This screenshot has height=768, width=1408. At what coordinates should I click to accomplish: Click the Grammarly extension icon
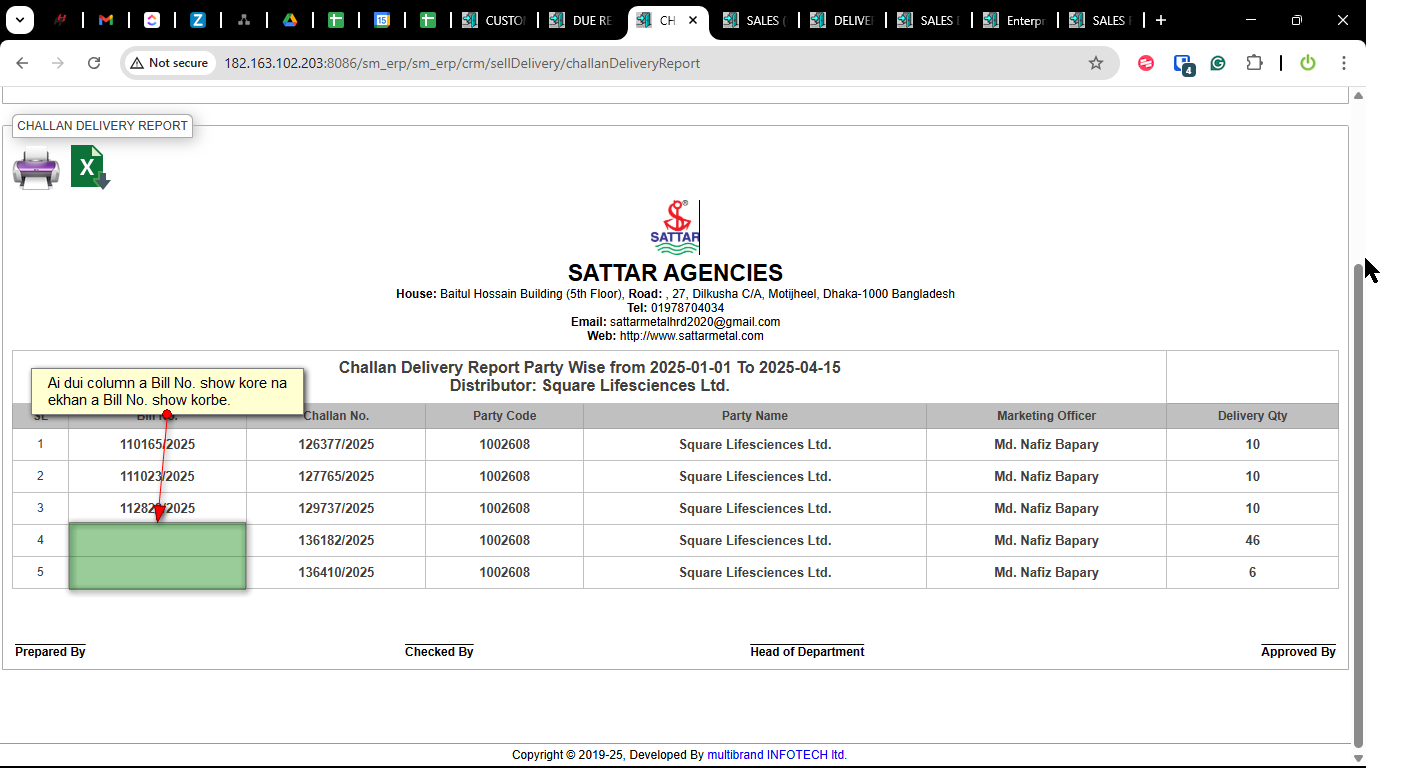pos(1218,63)
